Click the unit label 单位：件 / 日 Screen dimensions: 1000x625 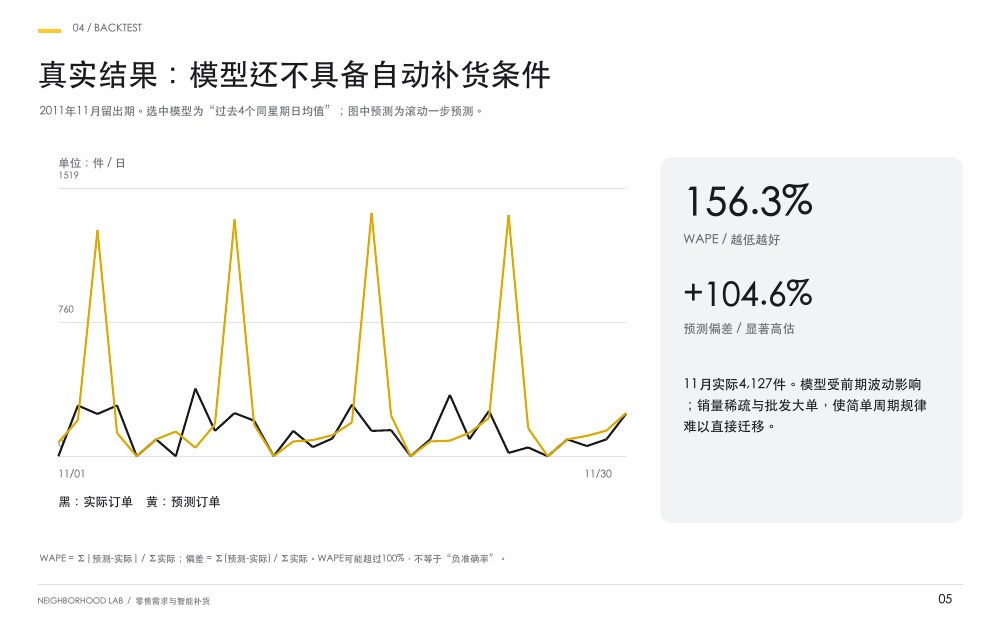tap(92, 163)
